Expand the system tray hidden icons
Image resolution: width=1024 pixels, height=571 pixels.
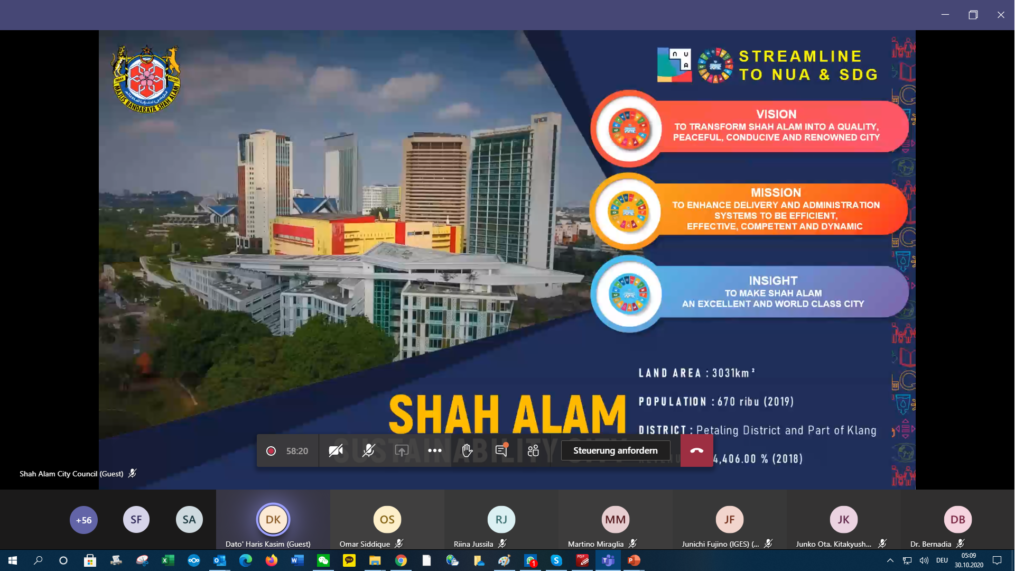pos(890,561)
